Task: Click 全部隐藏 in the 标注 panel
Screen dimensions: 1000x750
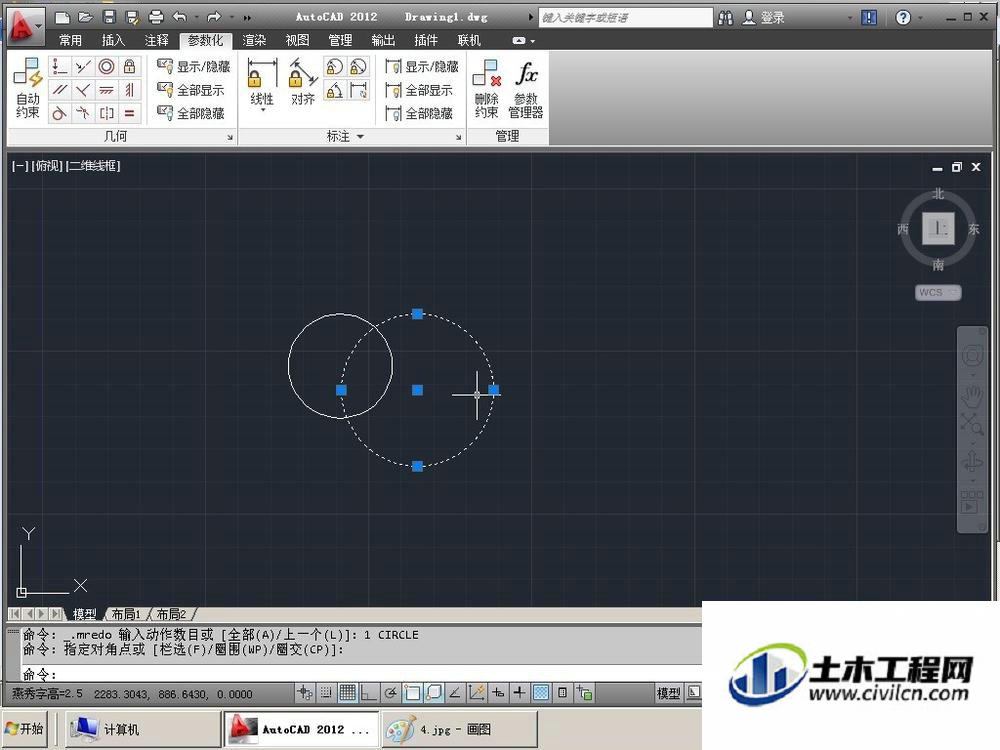Action: 420,114
